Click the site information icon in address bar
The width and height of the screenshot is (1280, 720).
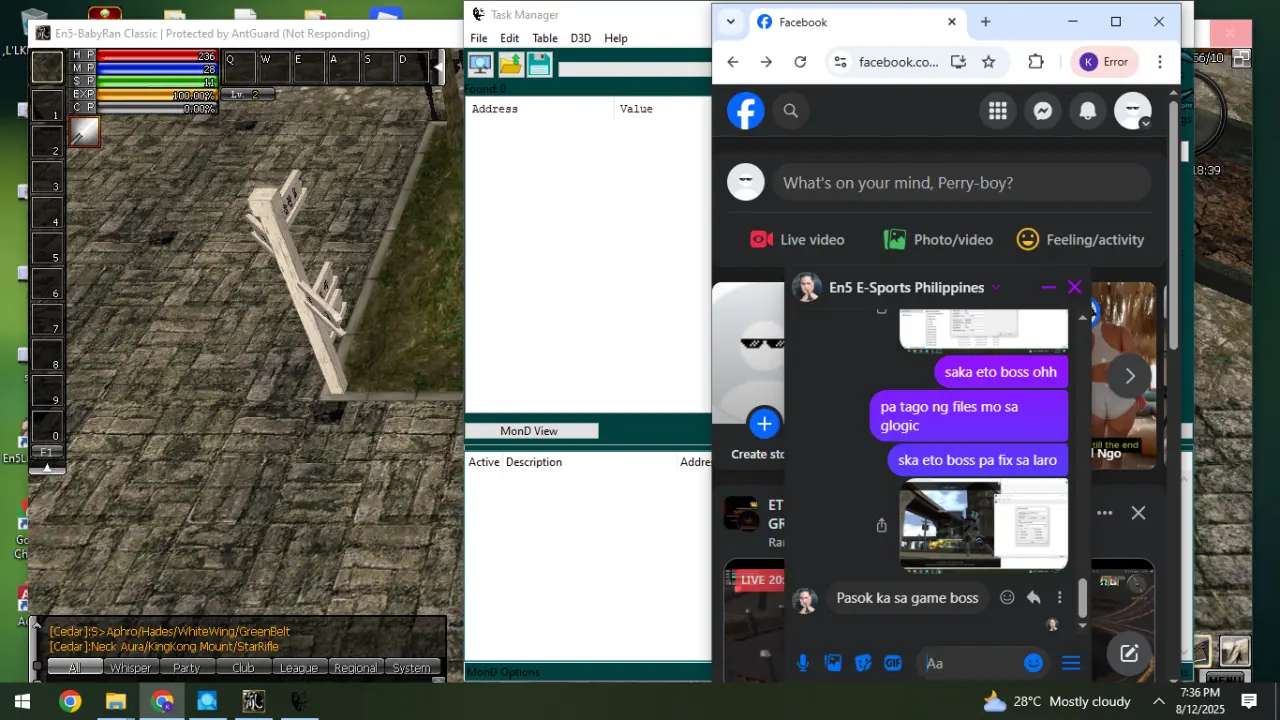coord(841,62)
